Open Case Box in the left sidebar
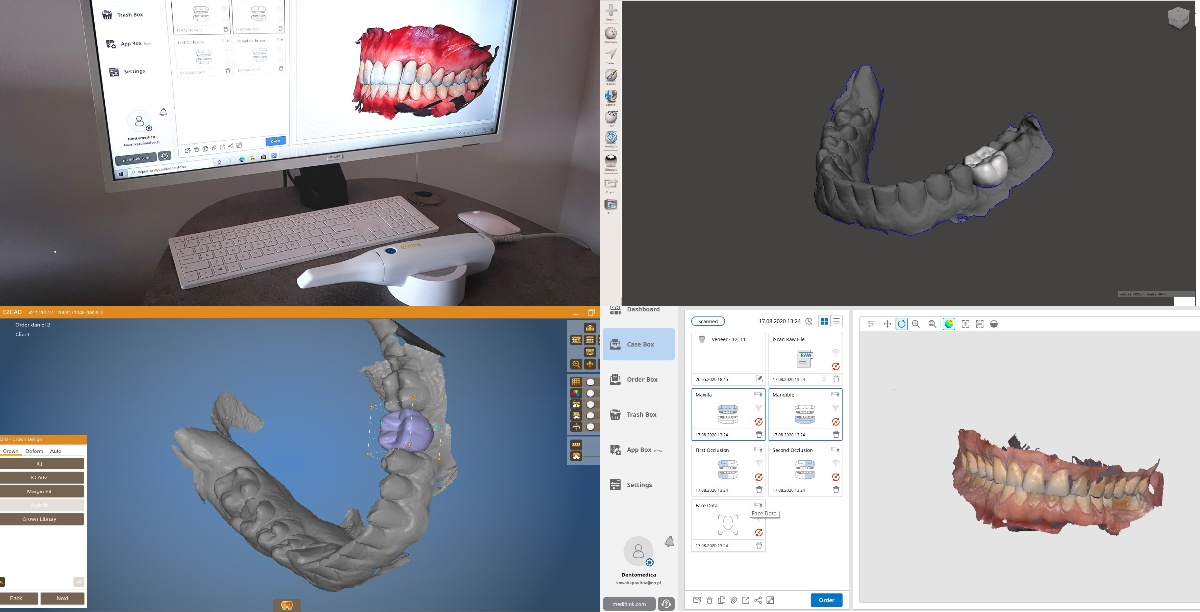The height and width of the screenshot is (612, 1200). pos(638,344)
